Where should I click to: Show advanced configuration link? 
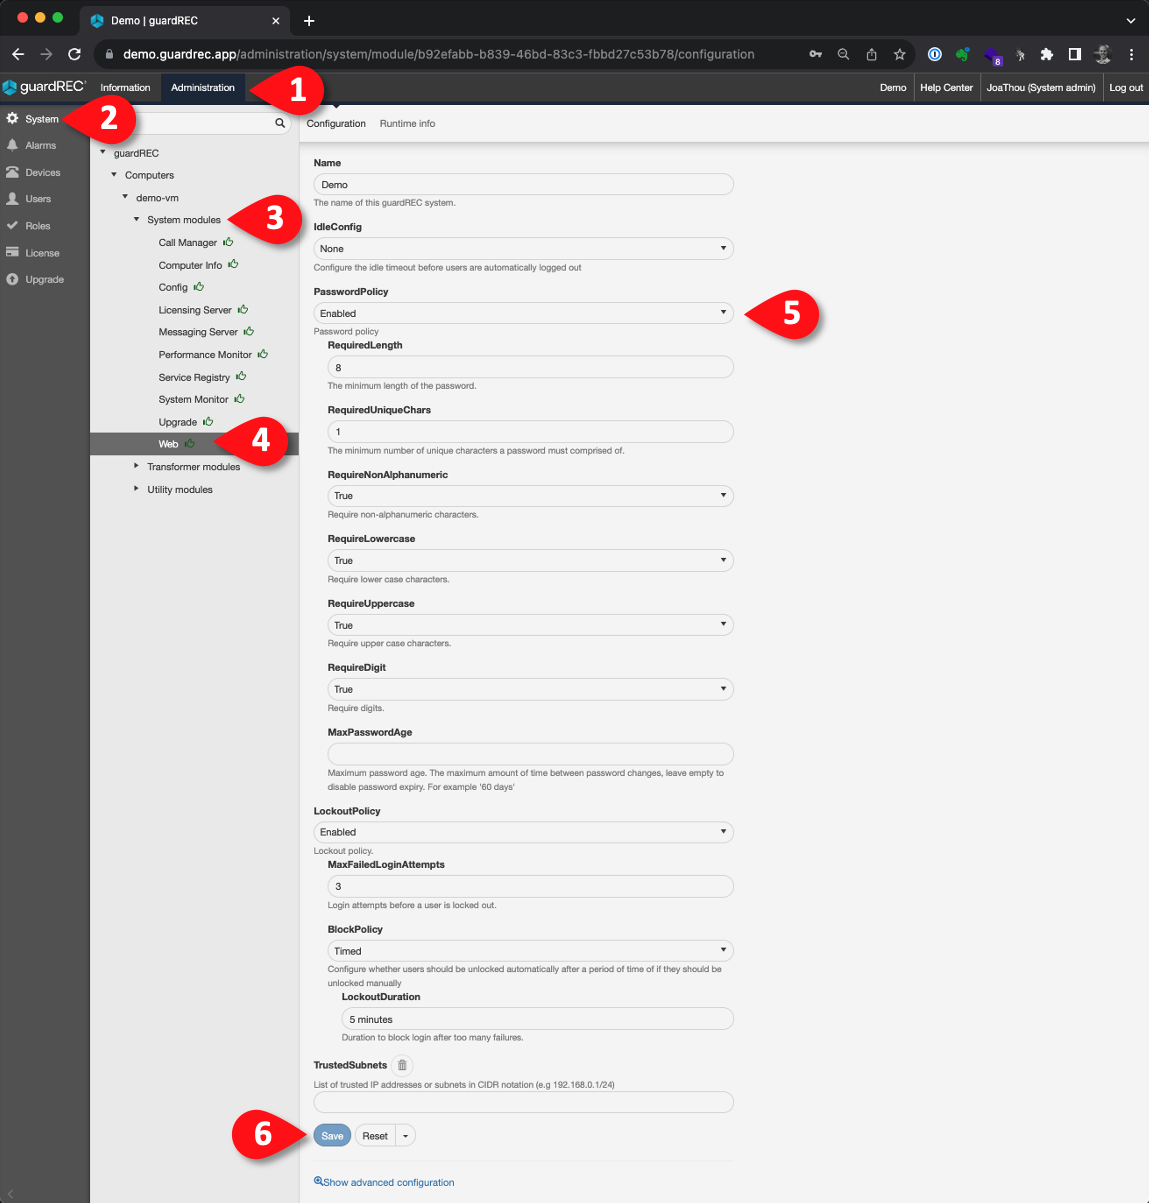coord(388,1182)
